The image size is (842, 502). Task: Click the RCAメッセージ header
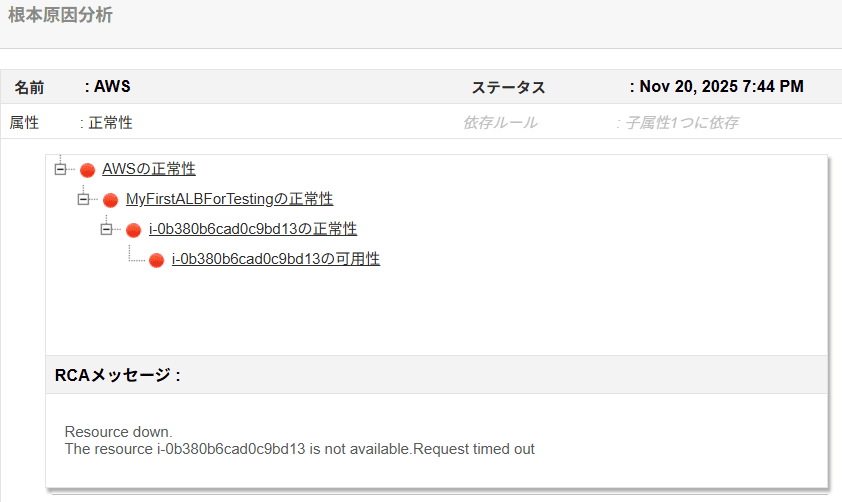point(118,375)
